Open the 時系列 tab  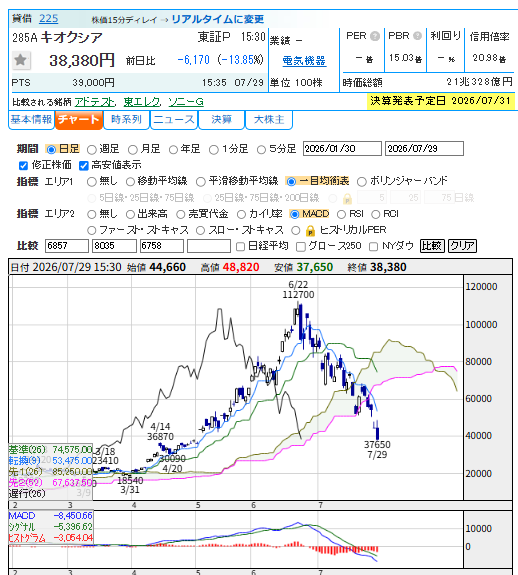(126, 120)
